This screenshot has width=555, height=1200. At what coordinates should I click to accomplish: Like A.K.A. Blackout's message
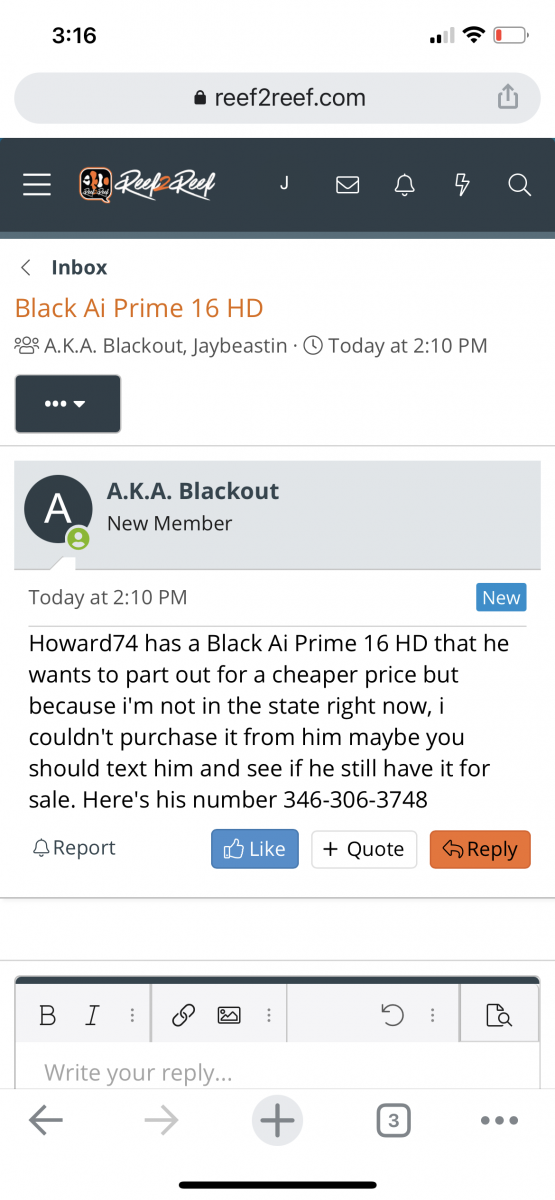[255, 849]
